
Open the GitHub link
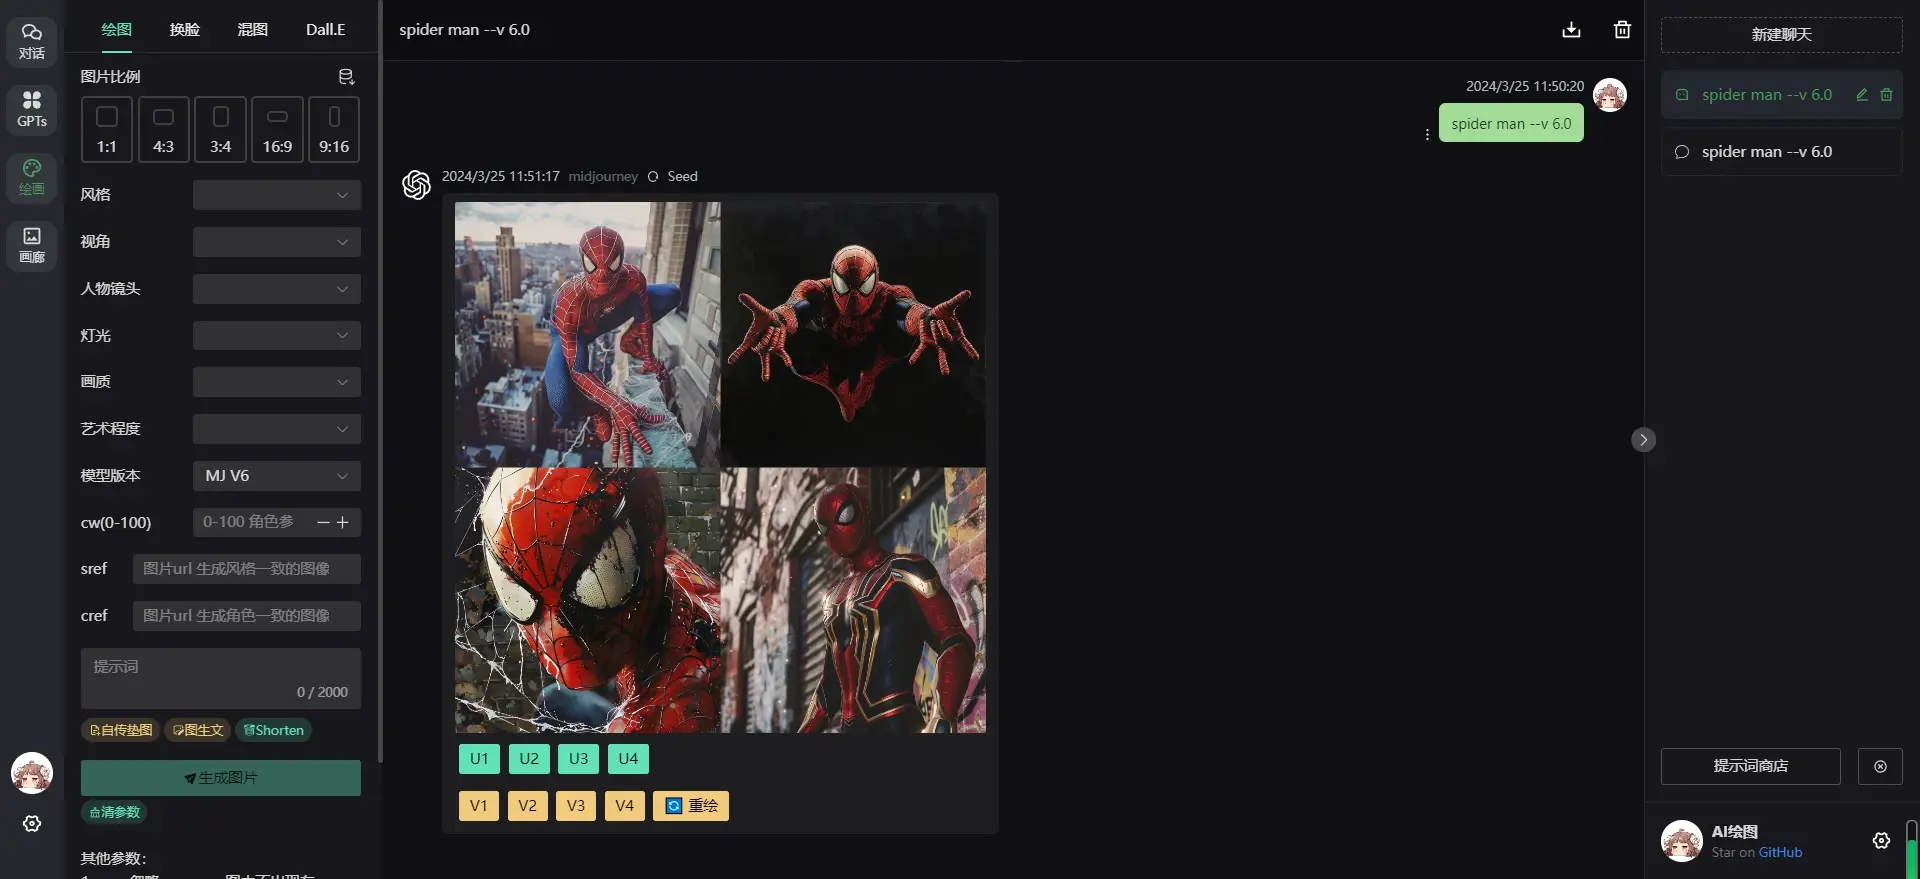tap(1780, 853)
